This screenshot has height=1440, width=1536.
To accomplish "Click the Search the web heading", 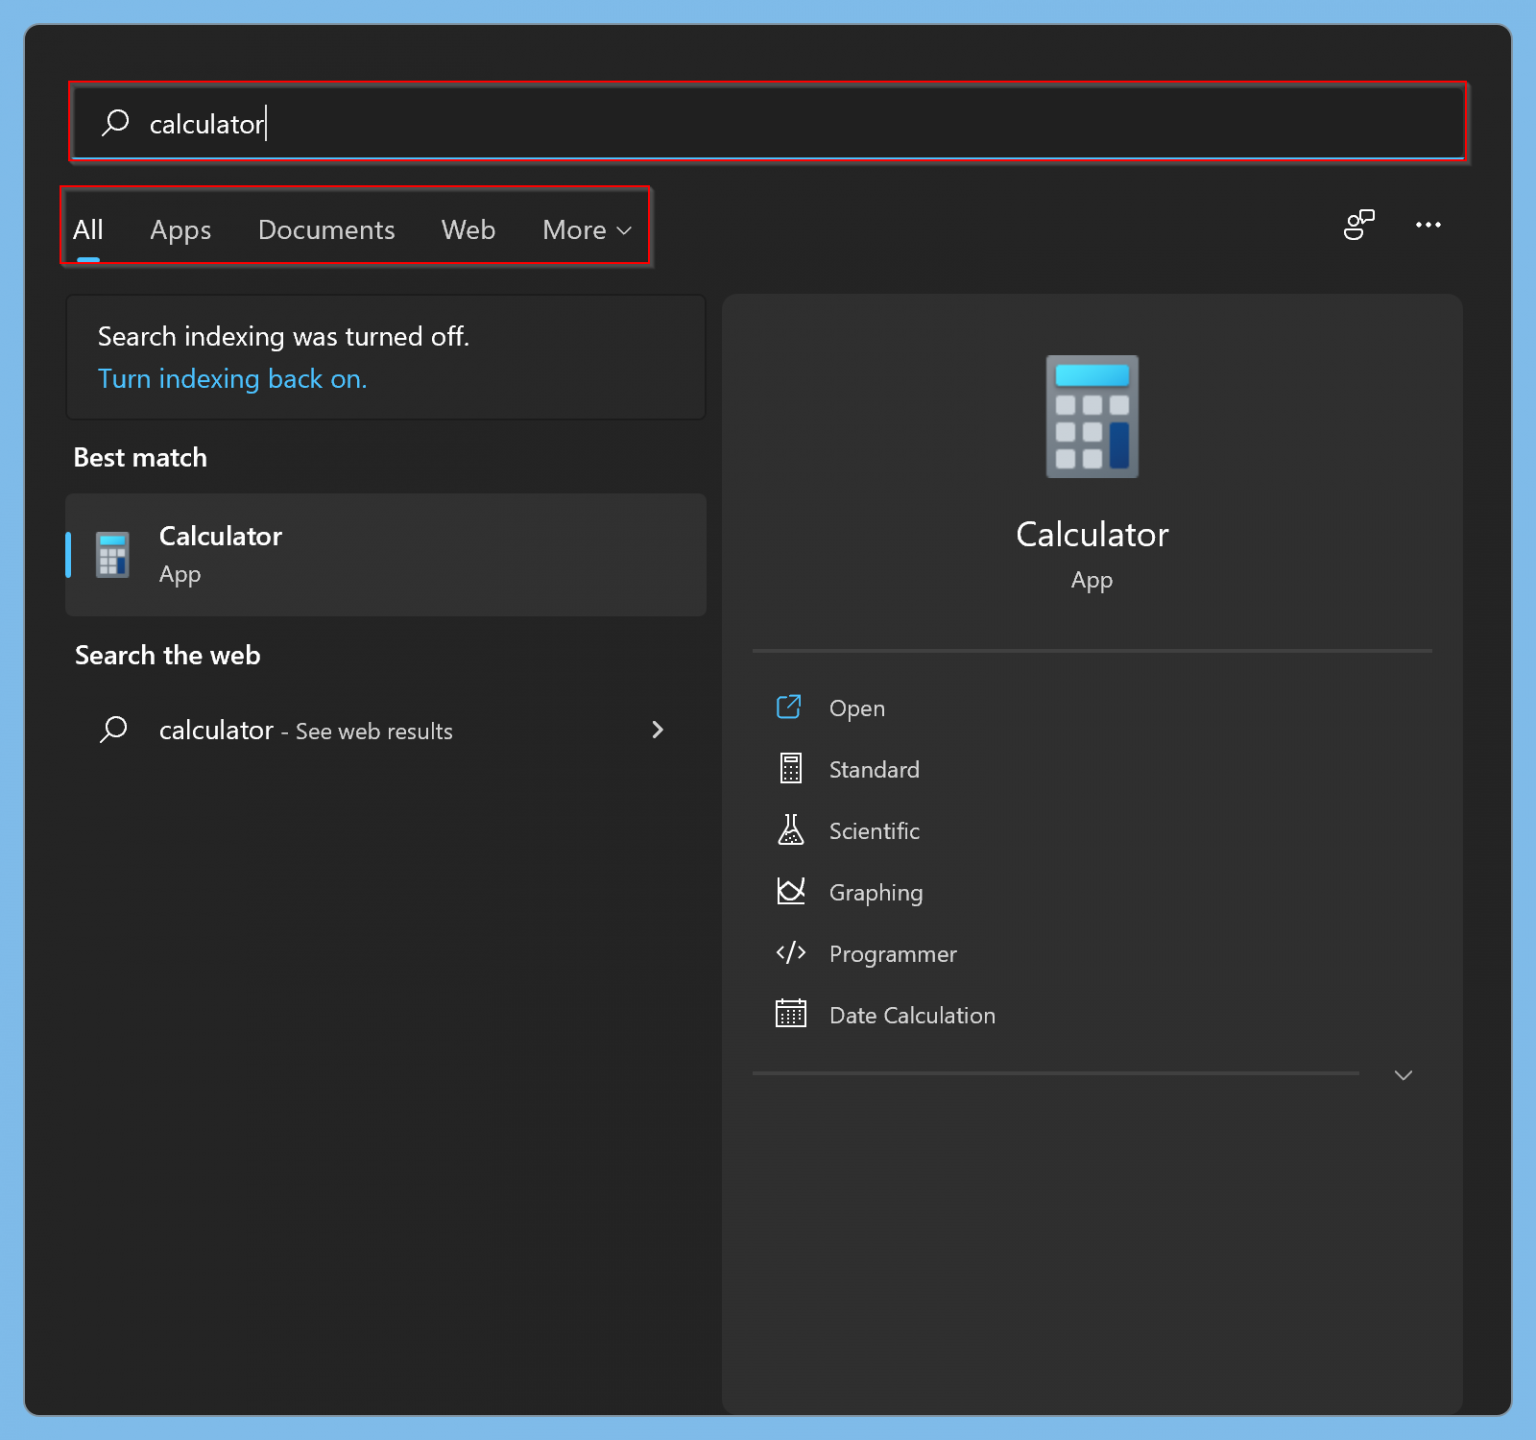I will pyautogui.click(x=167, y=656).
